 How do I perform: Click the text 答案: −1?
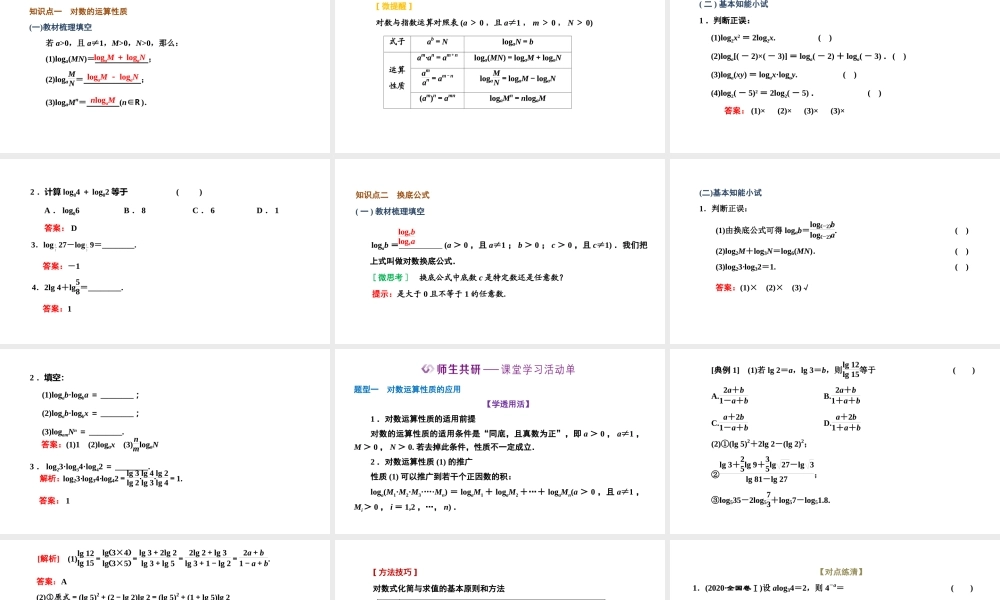point(61,266)
